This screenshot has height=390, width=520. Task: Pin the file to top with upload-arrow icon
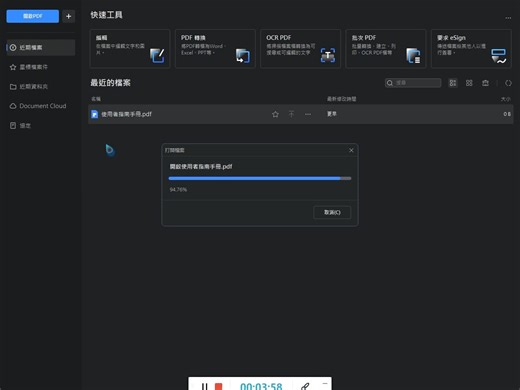(291, 114)
